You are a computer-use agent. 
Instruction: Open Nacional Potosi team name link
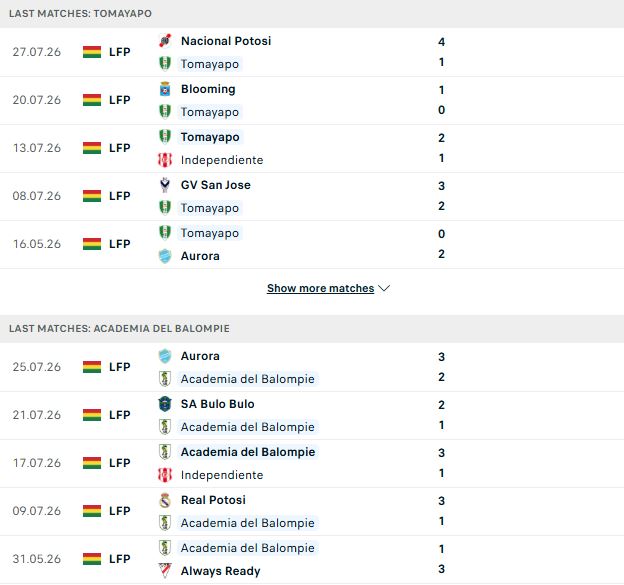[x=226, y=41]
